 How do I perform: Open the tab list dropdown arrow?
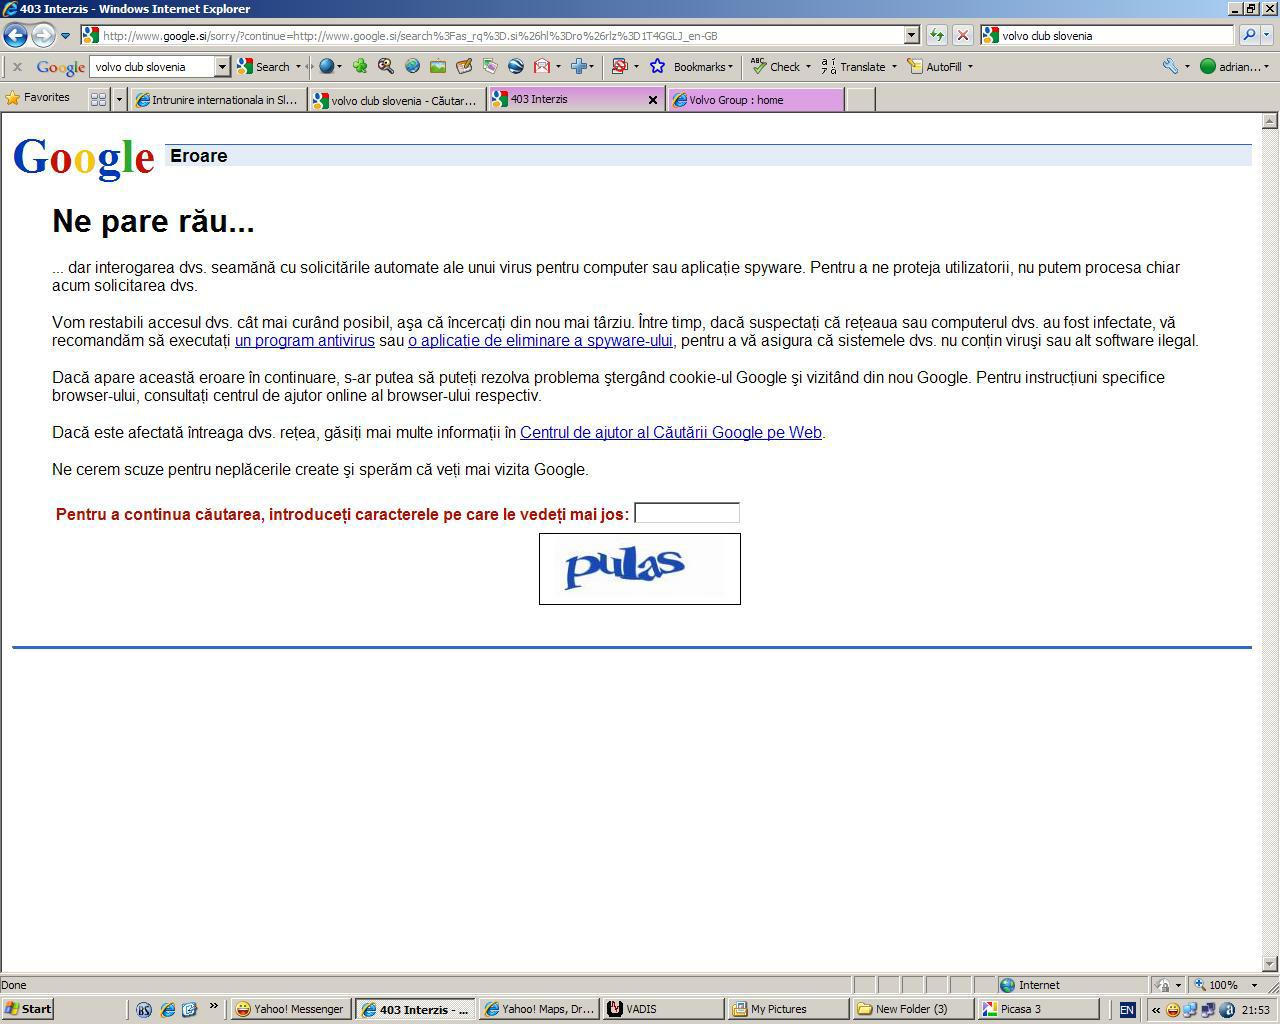point(119,99)
